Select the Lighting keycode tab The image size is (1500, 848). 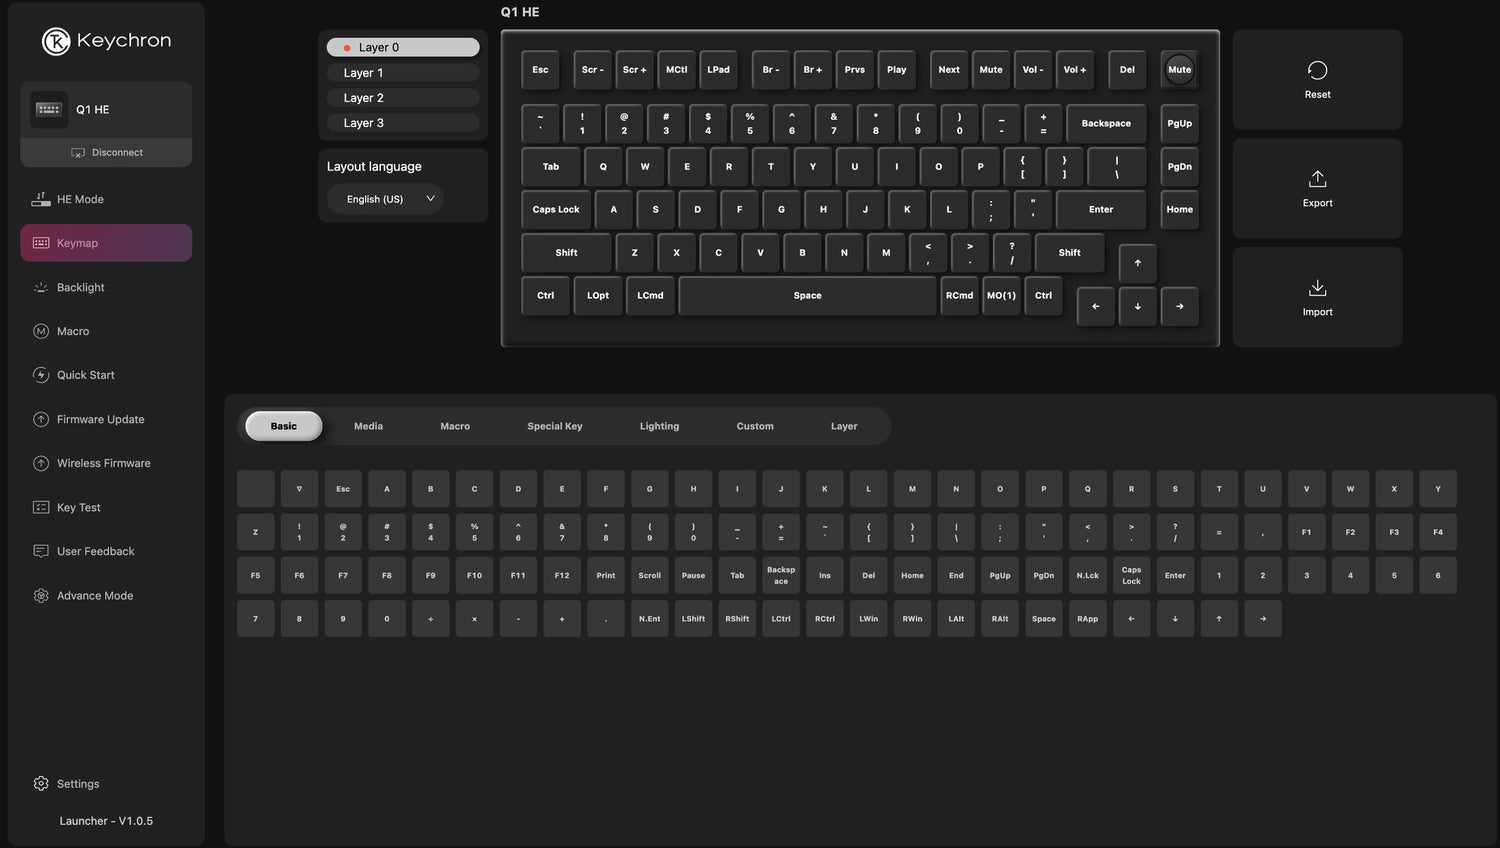tap(659, 426)
